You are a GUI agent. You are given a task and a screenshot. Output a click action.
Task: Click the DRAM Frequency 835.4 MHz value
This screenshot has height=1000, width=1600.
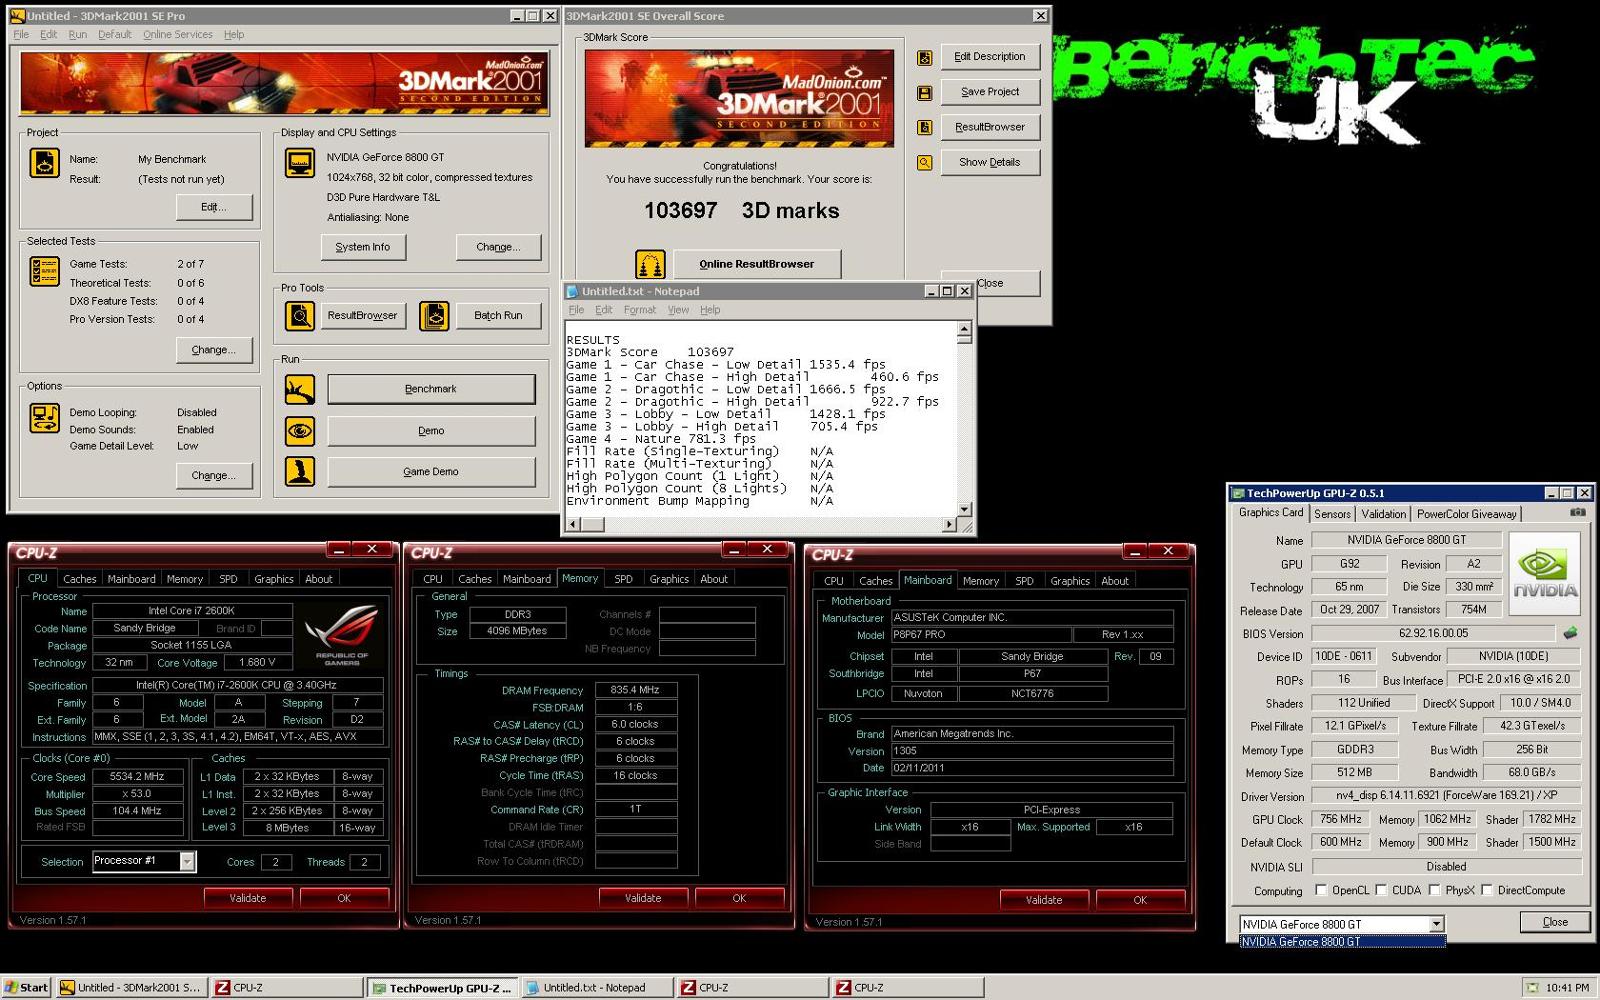pyautogui.click(x=635, y=690)
